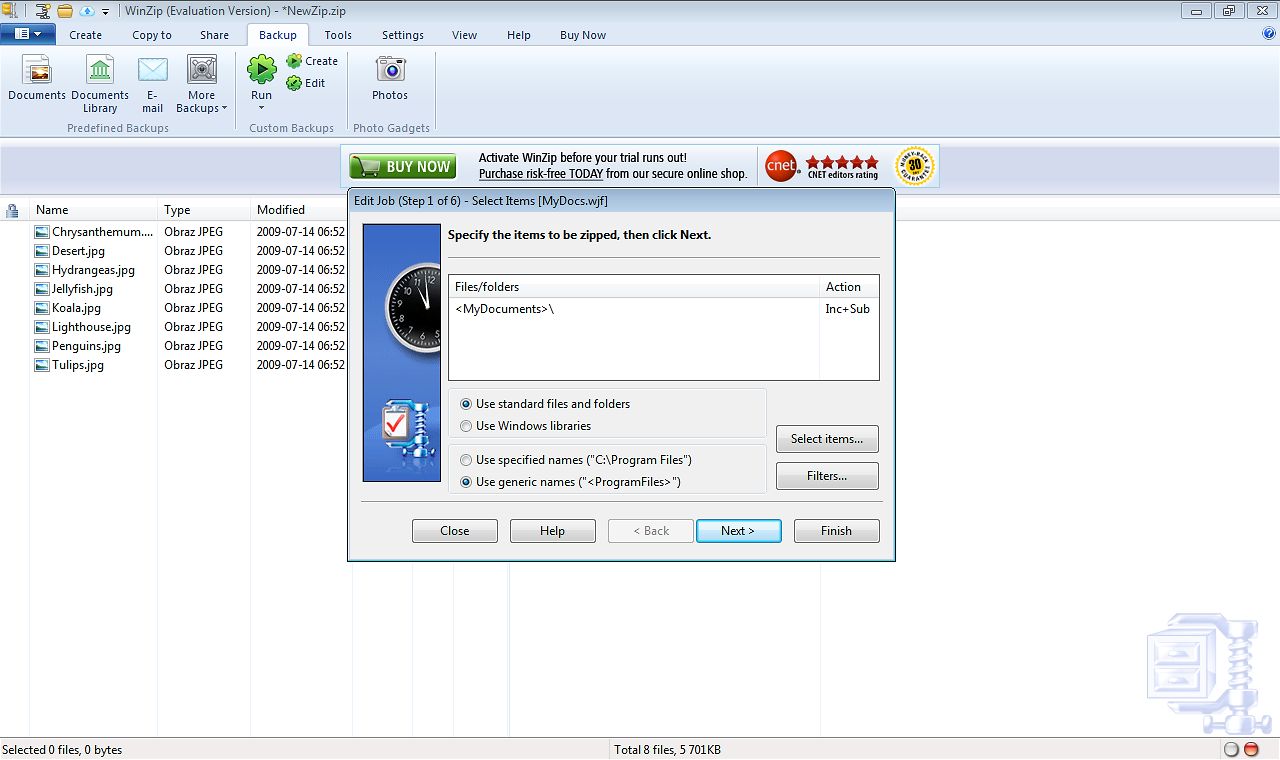Viewport: 1280px width, 760px height.
Task: Select Use standard files and folders
Action: pos(545,404)
